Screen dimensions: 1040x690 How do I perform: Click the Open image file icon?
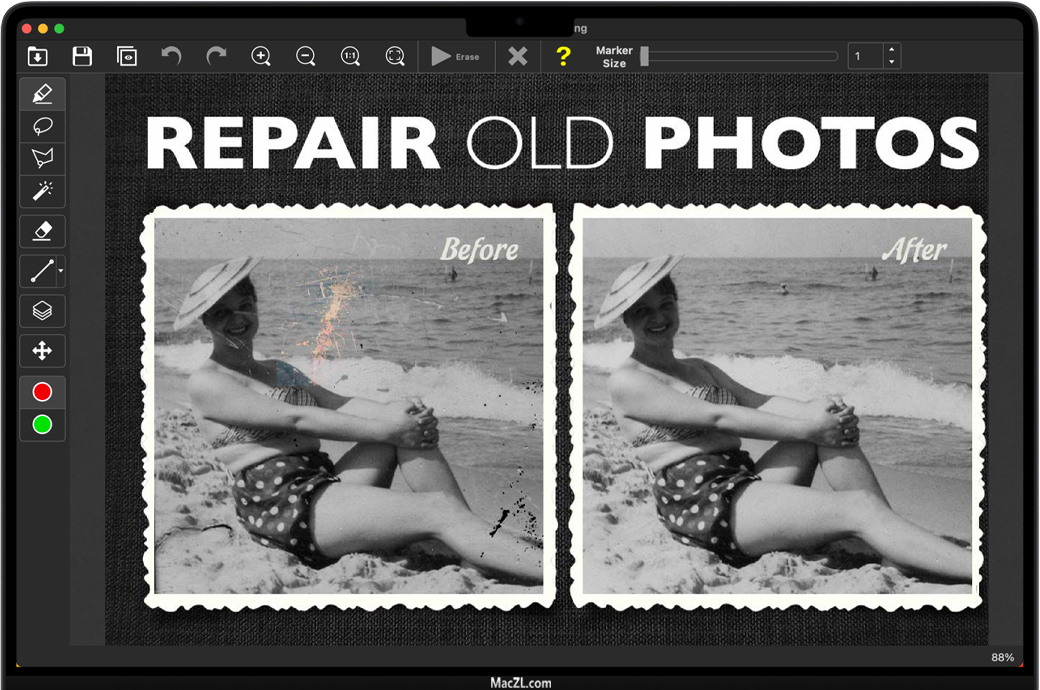pyautogui.click(x=38, y=57)
